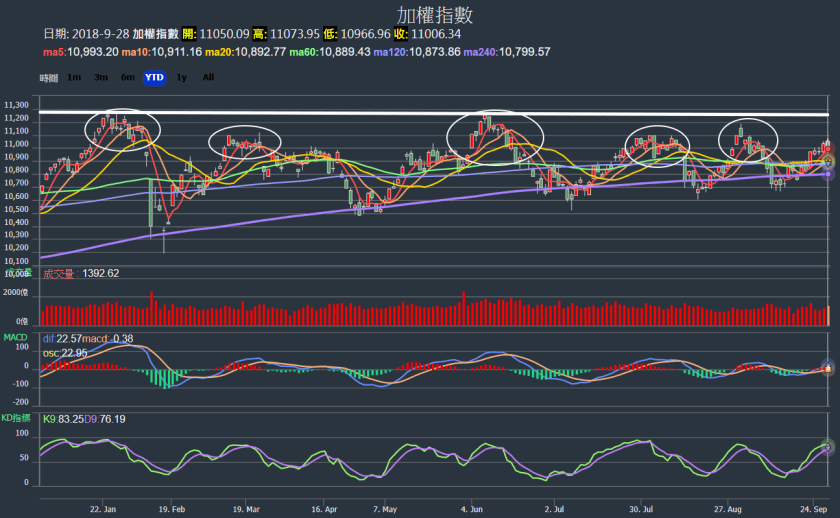Screen dimensions: 840x518
Task: Show All historical data range
Action: point(208,77)
